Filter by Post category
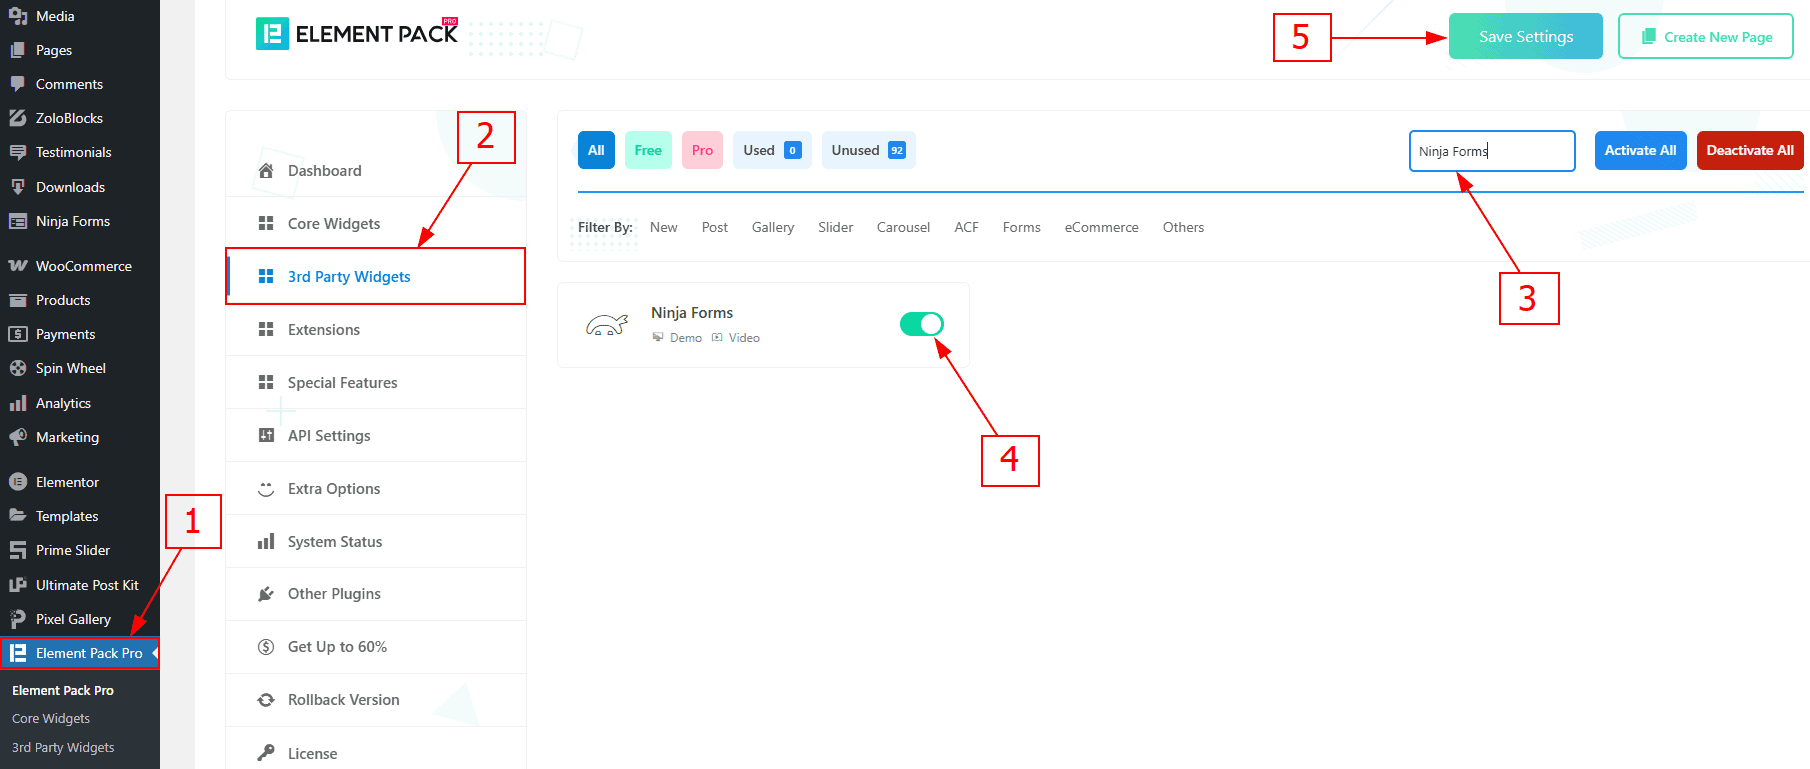Image resolution: width=1810 pixels, height=769 pixels. coord(715,227)
